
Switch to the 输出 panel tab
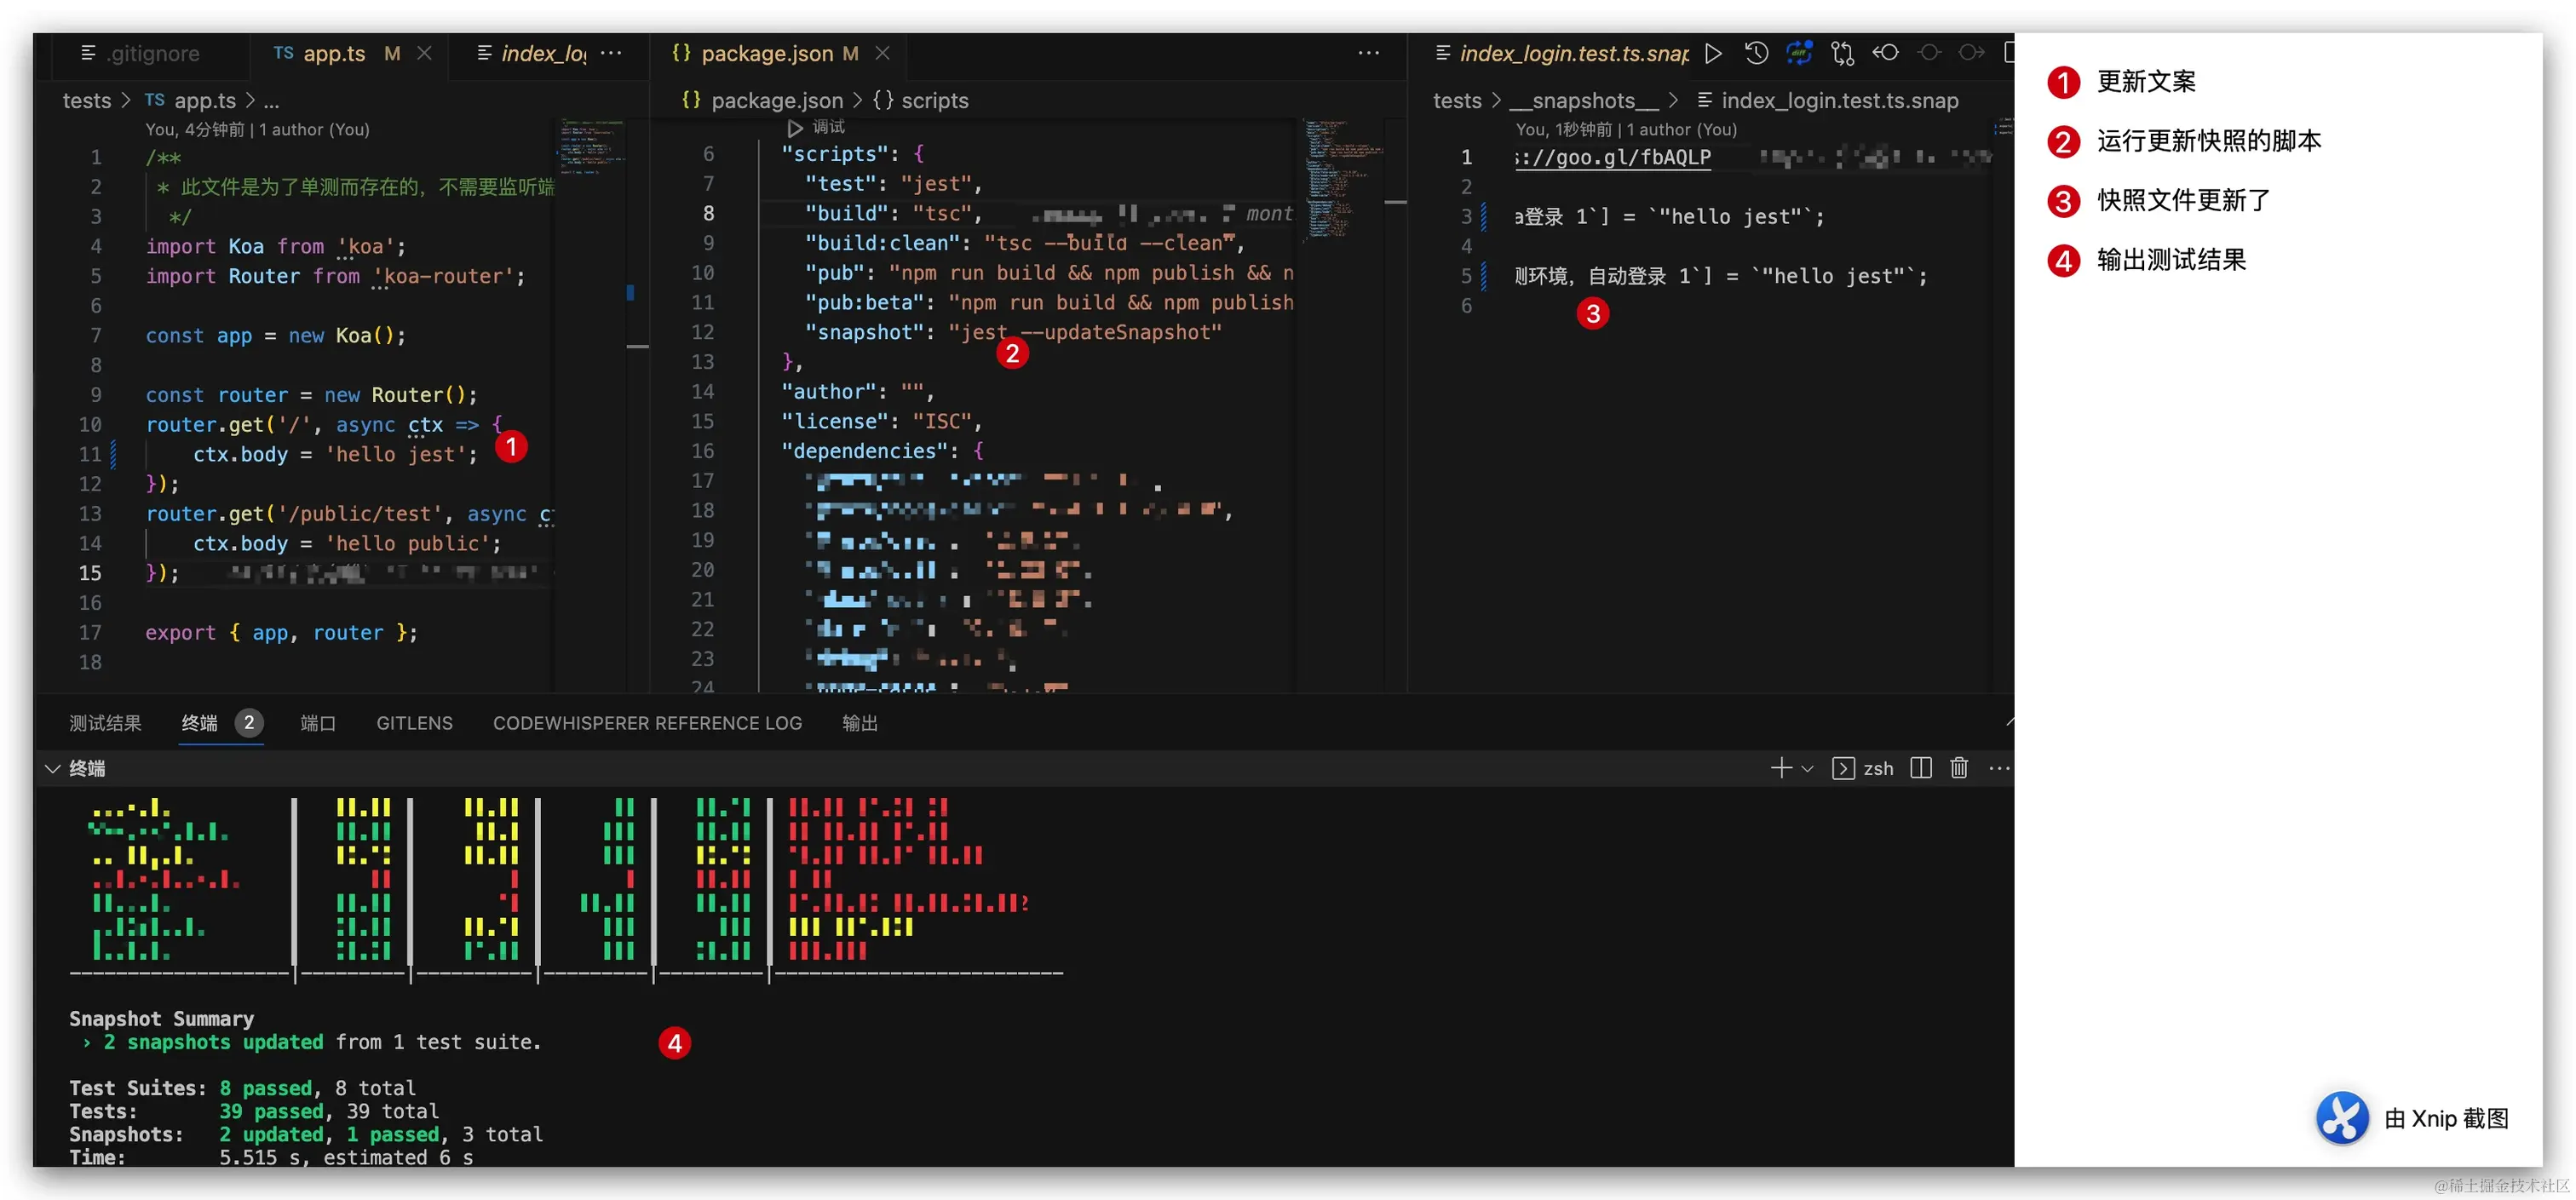pyautogui.click(x=860, y=723)
